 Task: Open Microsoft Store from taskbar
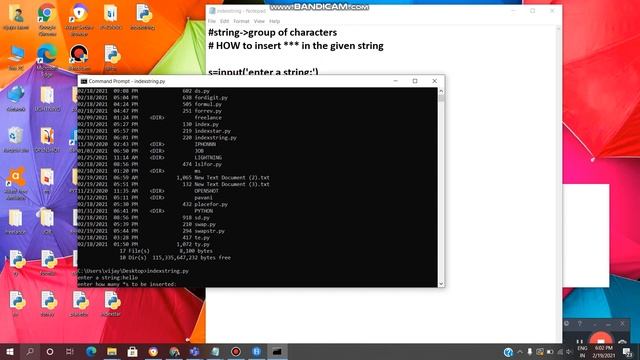click(132, 351)
